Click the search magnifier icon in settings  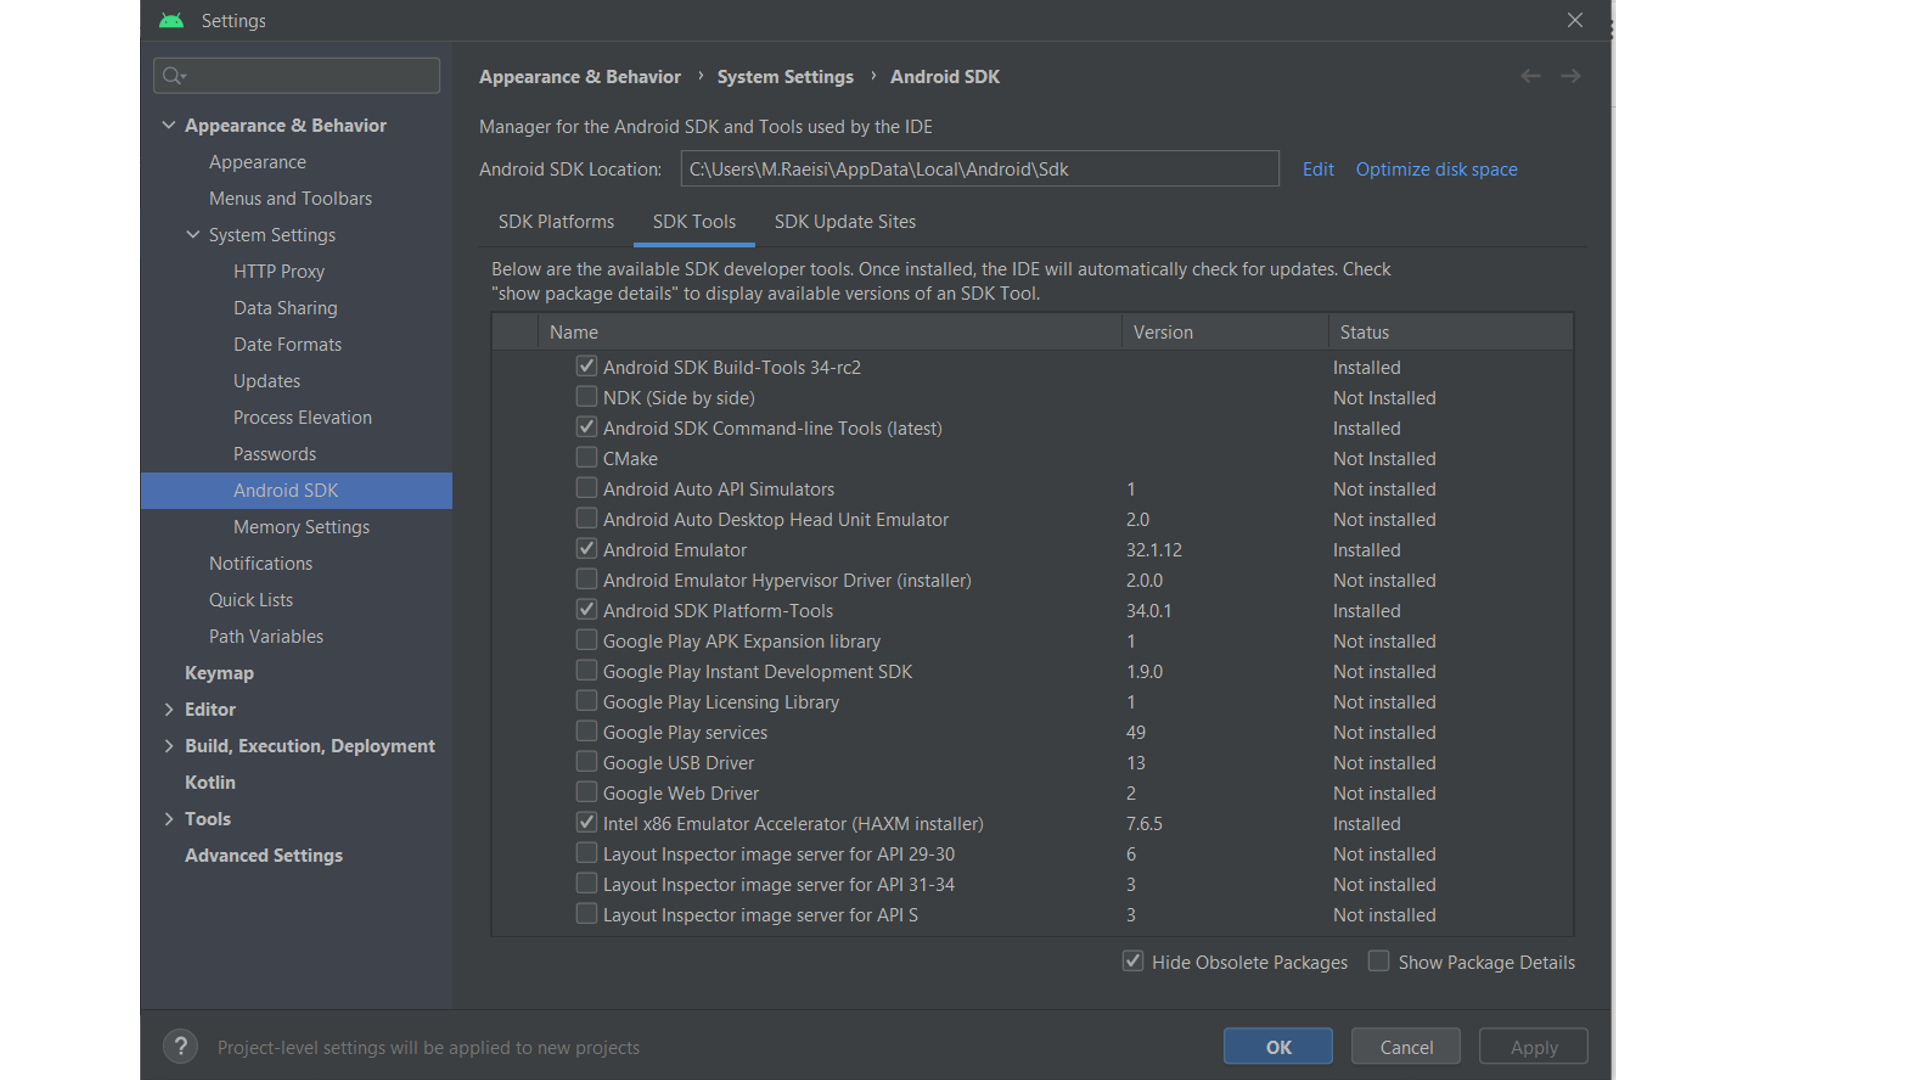pyautogui.click(x=174, y=75)
